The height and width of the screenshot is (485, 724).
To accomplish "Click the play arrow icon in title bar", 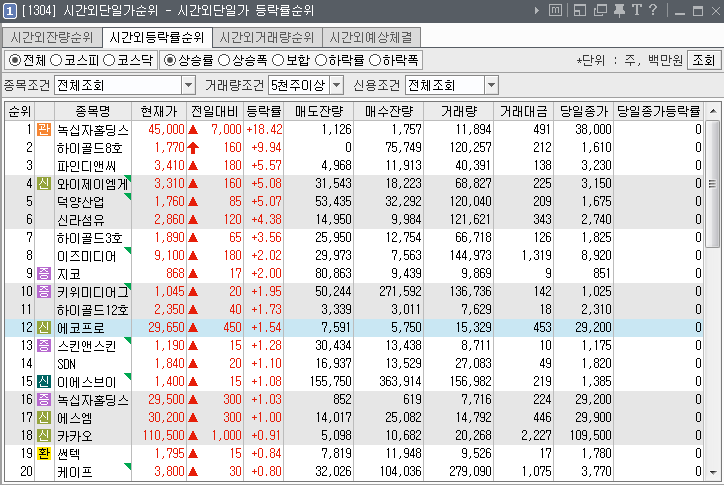I will 537,10.
